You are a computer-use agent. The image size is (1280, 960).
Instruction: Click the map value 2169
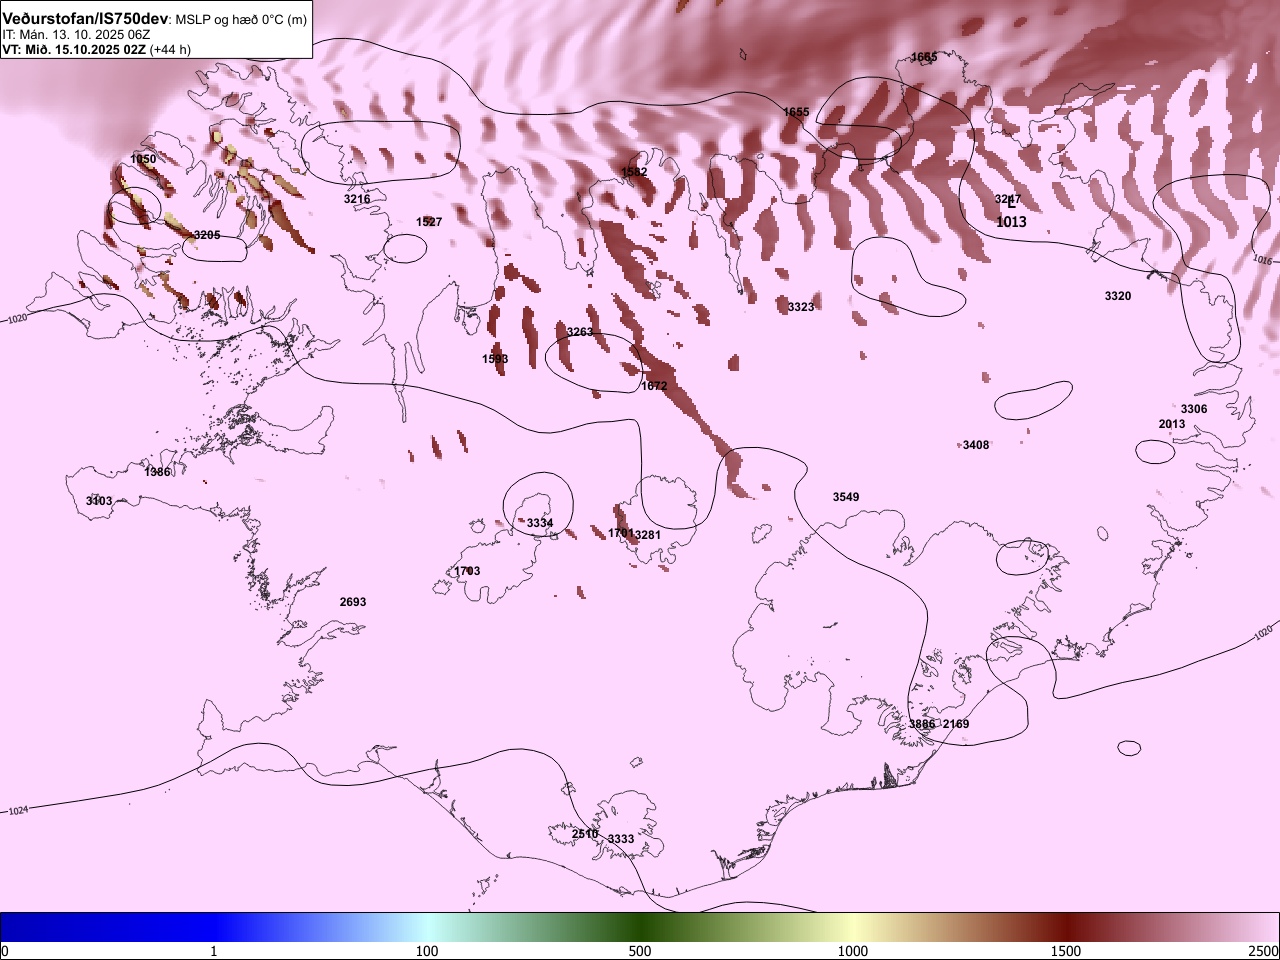(x=956, y=724)
